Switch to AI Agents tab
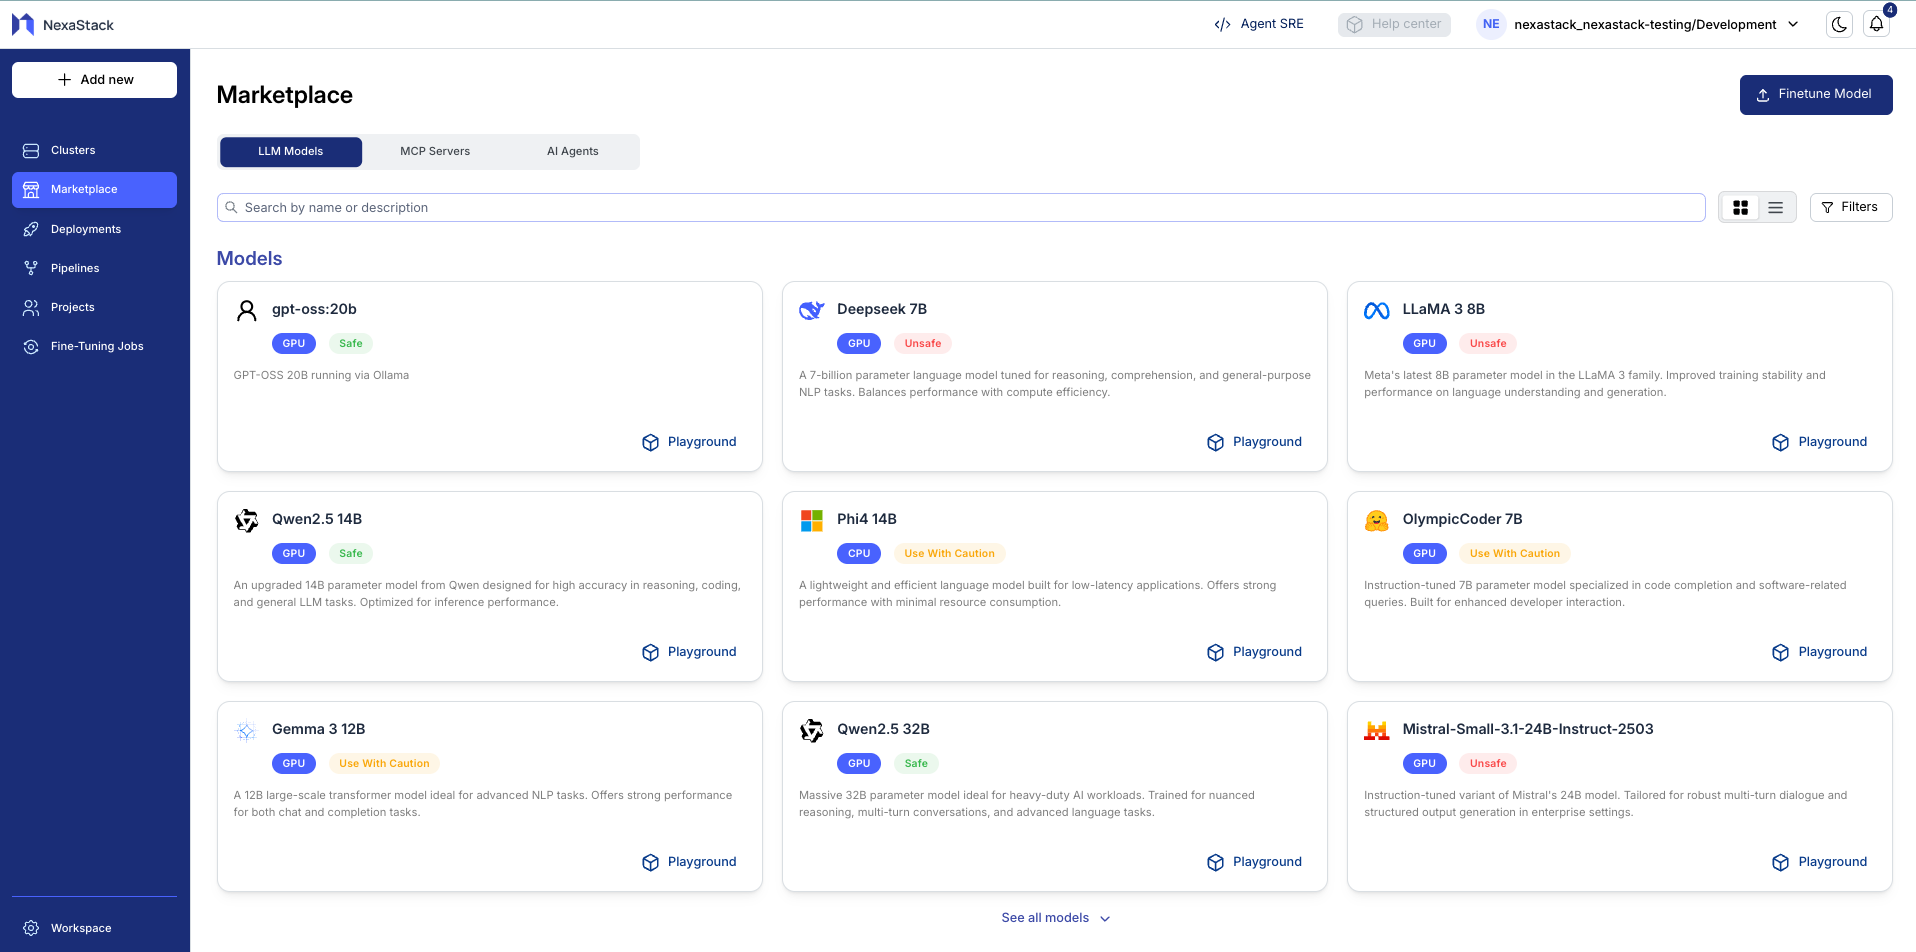Image resolution: width=1916 pixels, height=952 pixels. coord(572,152)
